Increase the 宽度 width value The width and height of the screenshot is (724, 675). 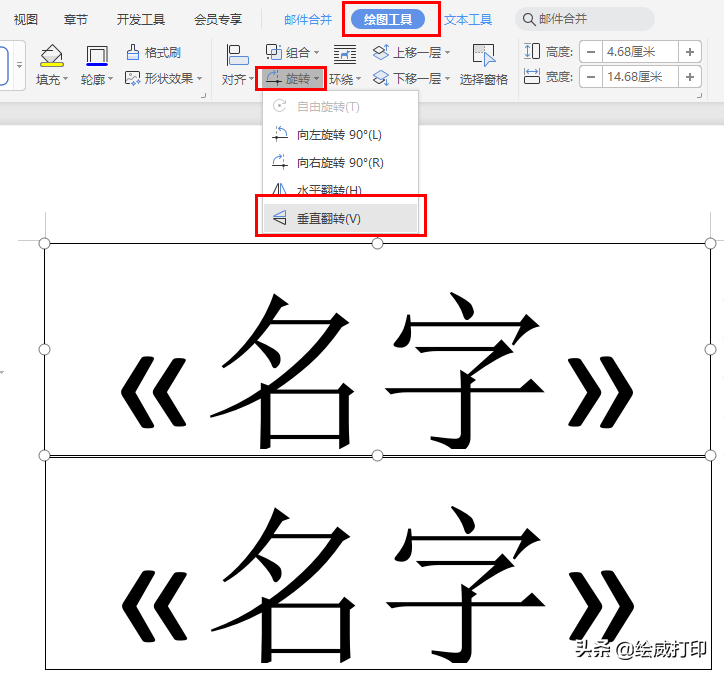coord(690,77)
